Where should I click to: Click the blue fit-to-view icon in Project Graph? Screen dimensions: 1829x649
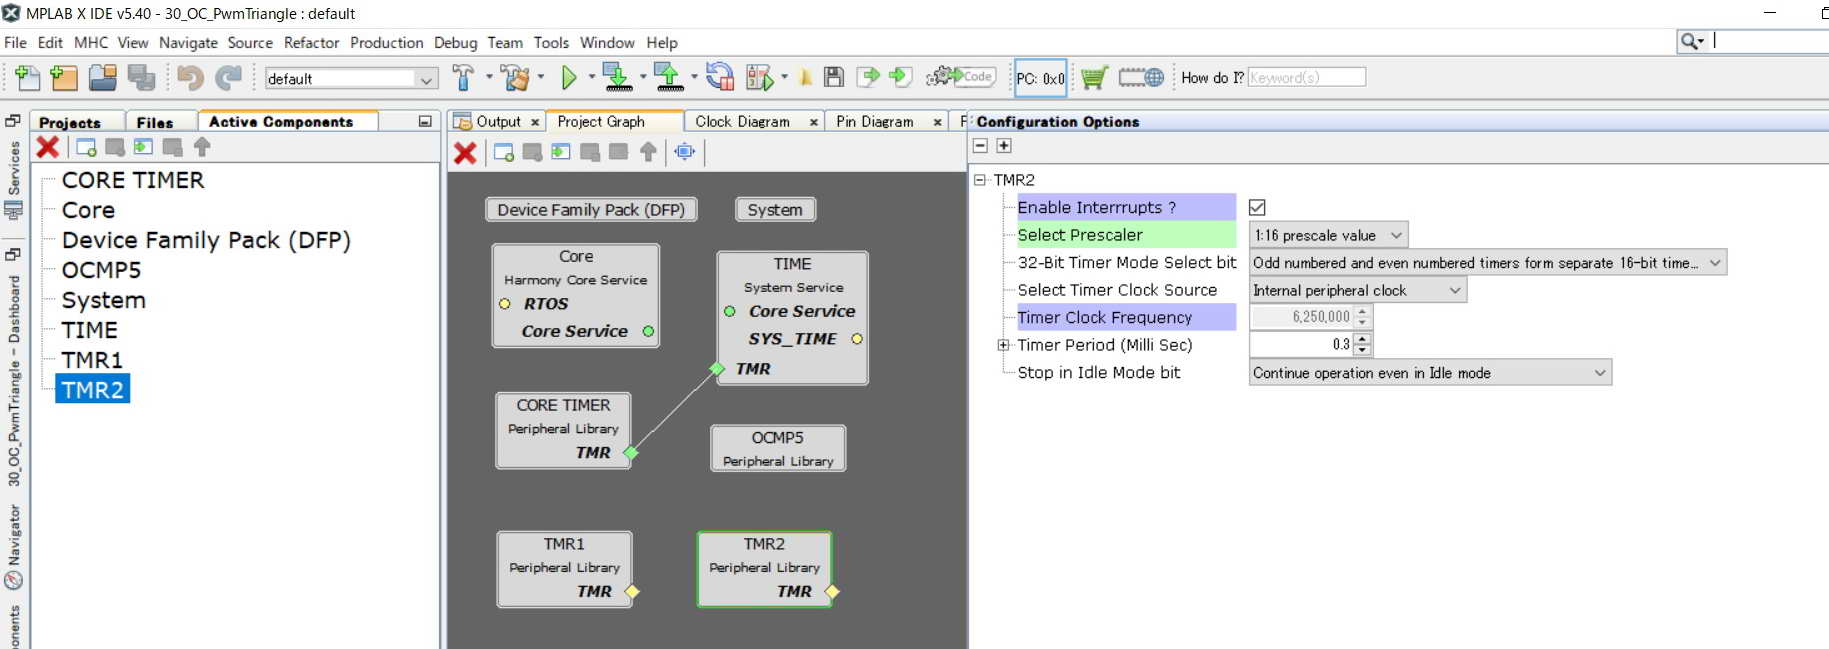685,152
